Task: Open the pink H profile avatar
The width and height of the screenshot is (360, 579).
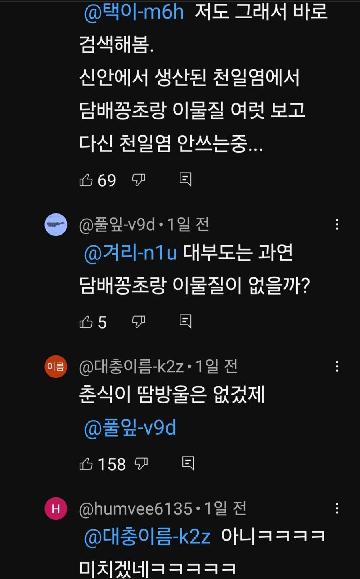Action: 56,509
